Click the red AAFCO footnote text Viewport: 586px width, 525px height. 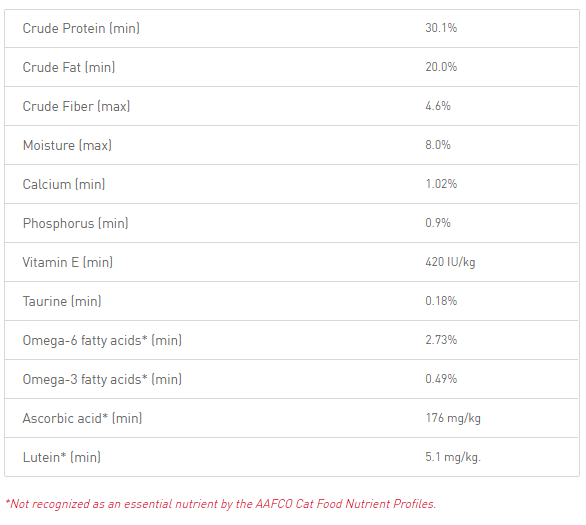point(221,504)
